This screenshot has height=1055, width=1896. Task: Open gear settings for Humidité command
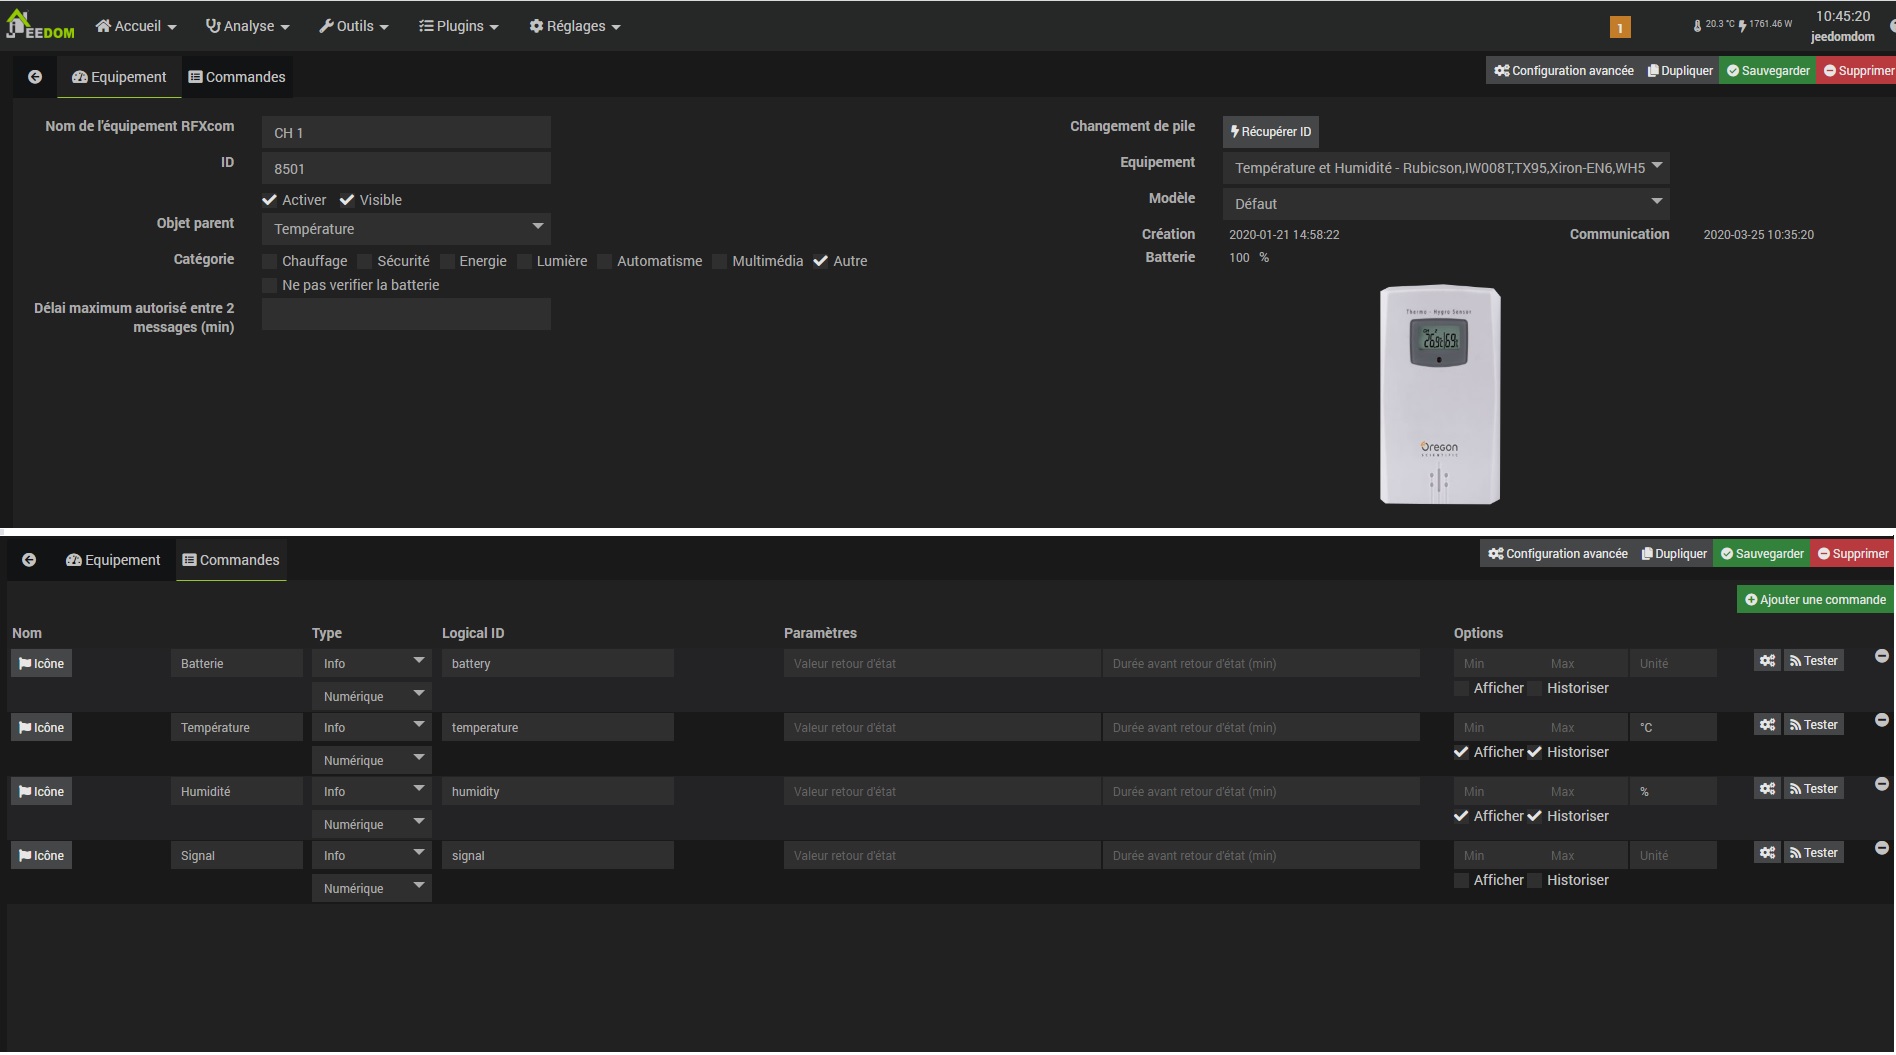point(1767,789)
